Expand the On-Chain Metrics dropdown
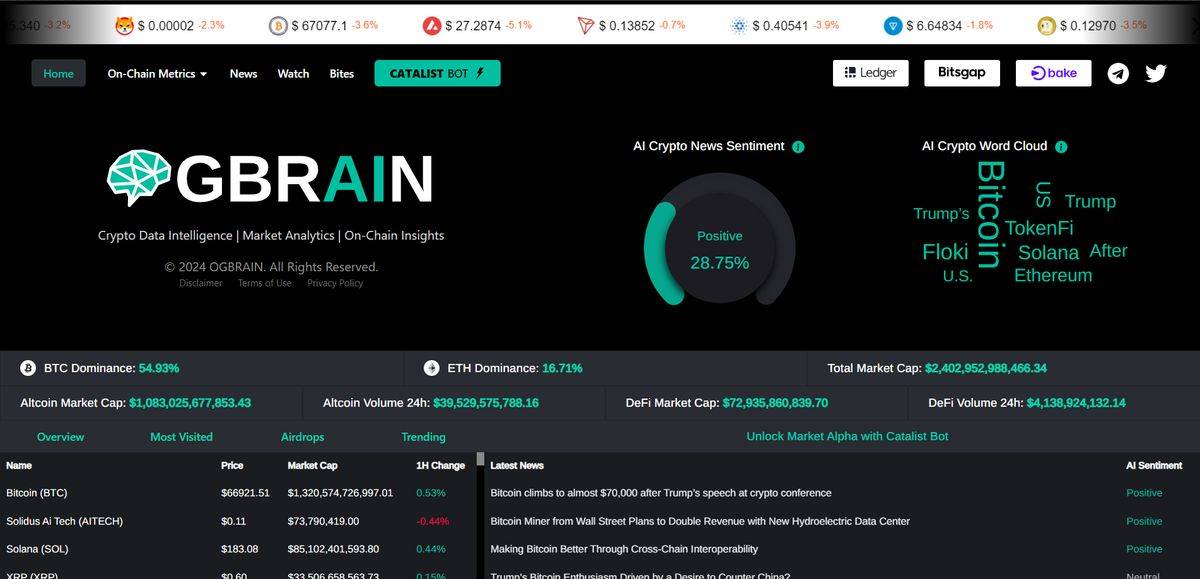Viewport: 1200px width, 579px height. (156, 73)
